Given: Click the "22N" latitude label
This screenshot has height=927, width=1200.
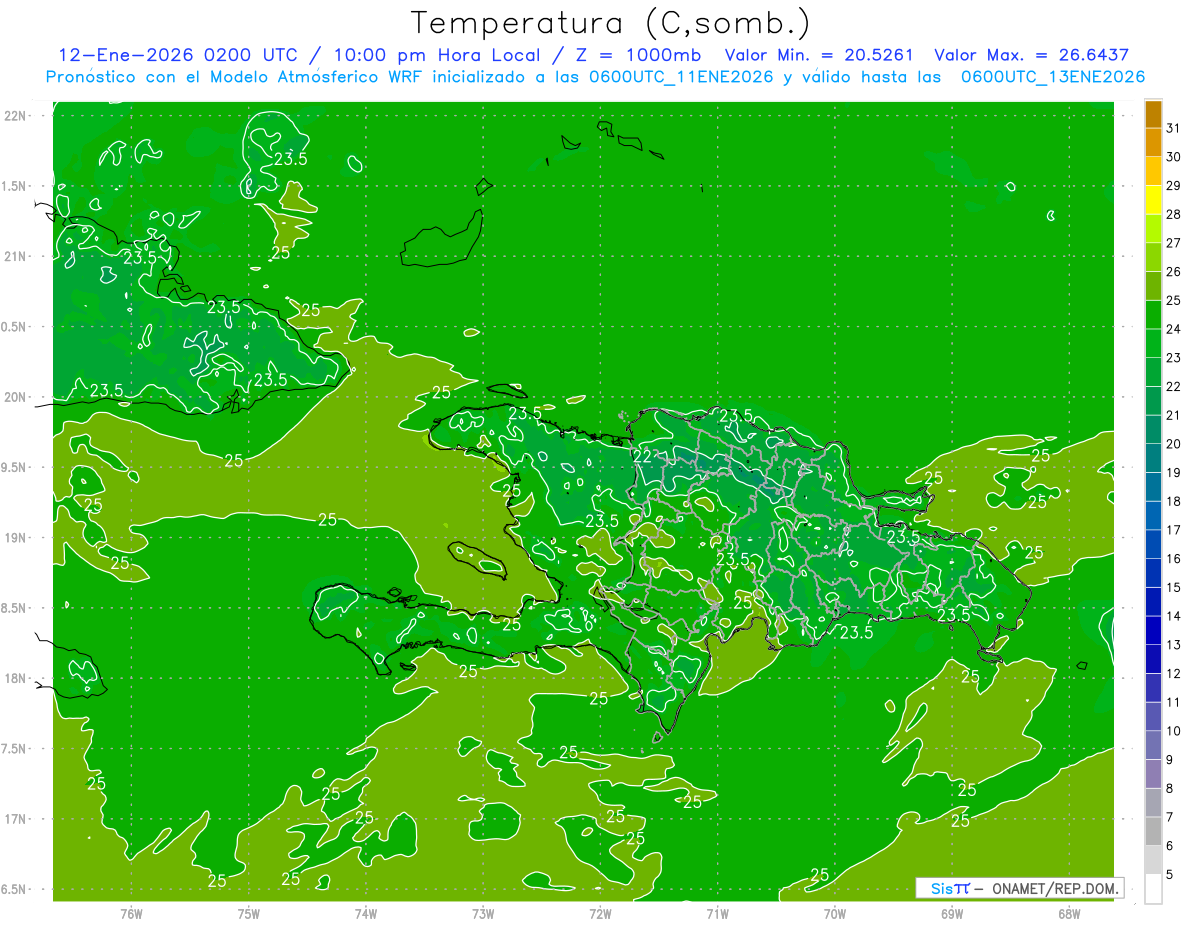Looking at the screenshot, I should point(17,116).
